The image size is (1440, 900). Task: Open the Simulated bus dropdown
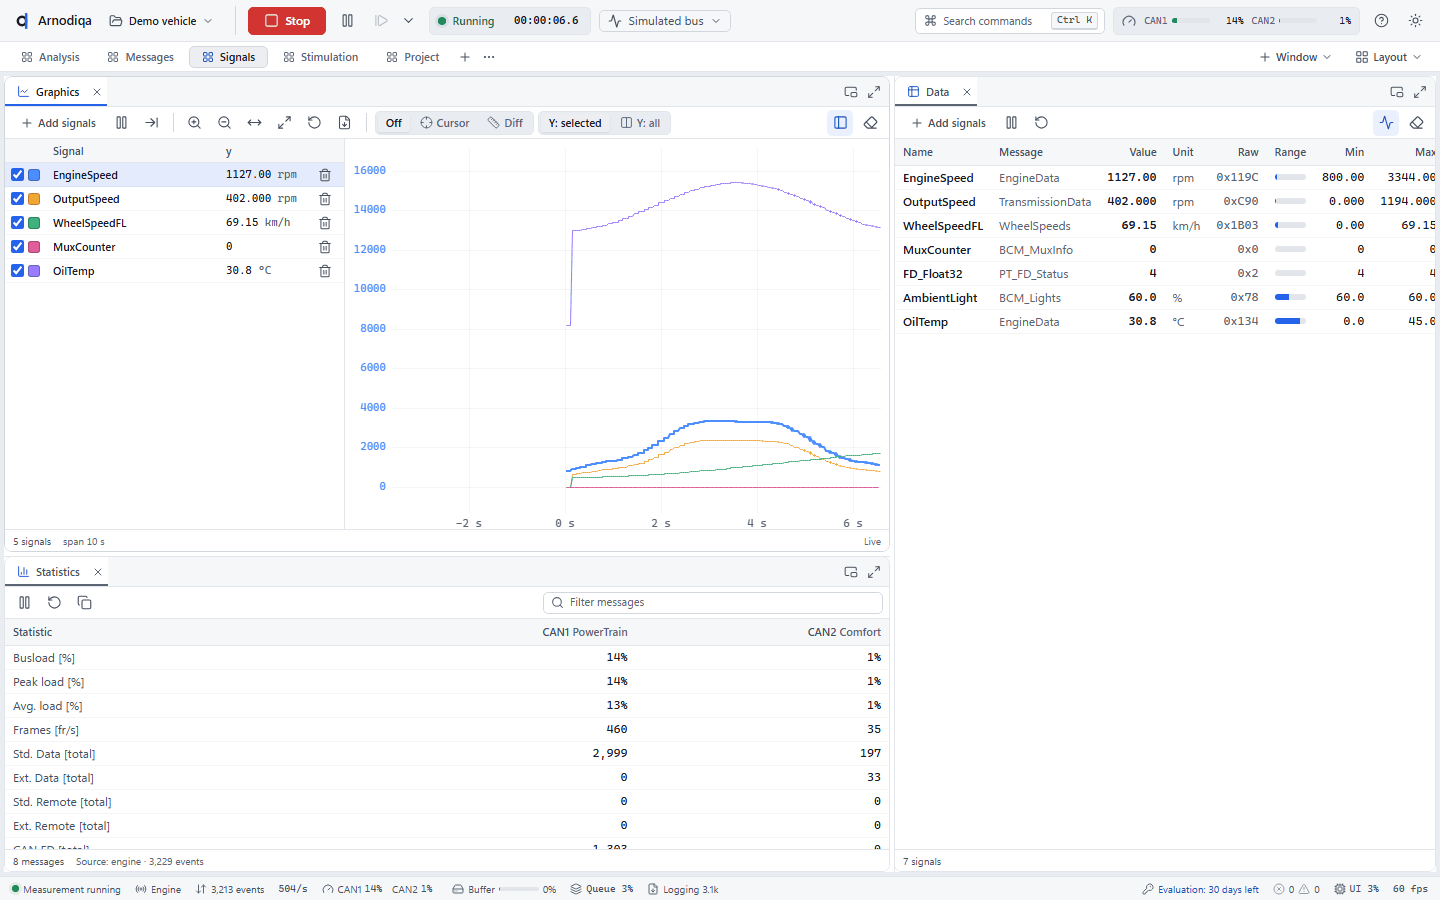(x=665, y=21)
